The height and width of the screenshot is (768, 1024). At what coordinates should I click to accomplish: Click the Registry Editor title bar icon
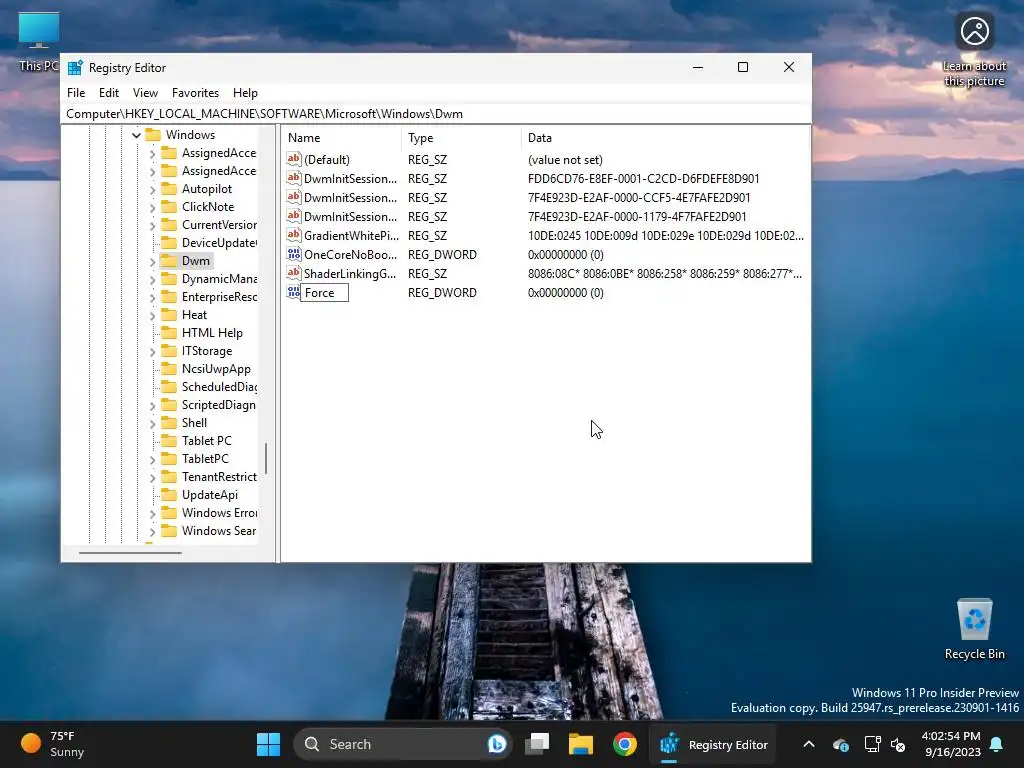(x=75, y=67)
